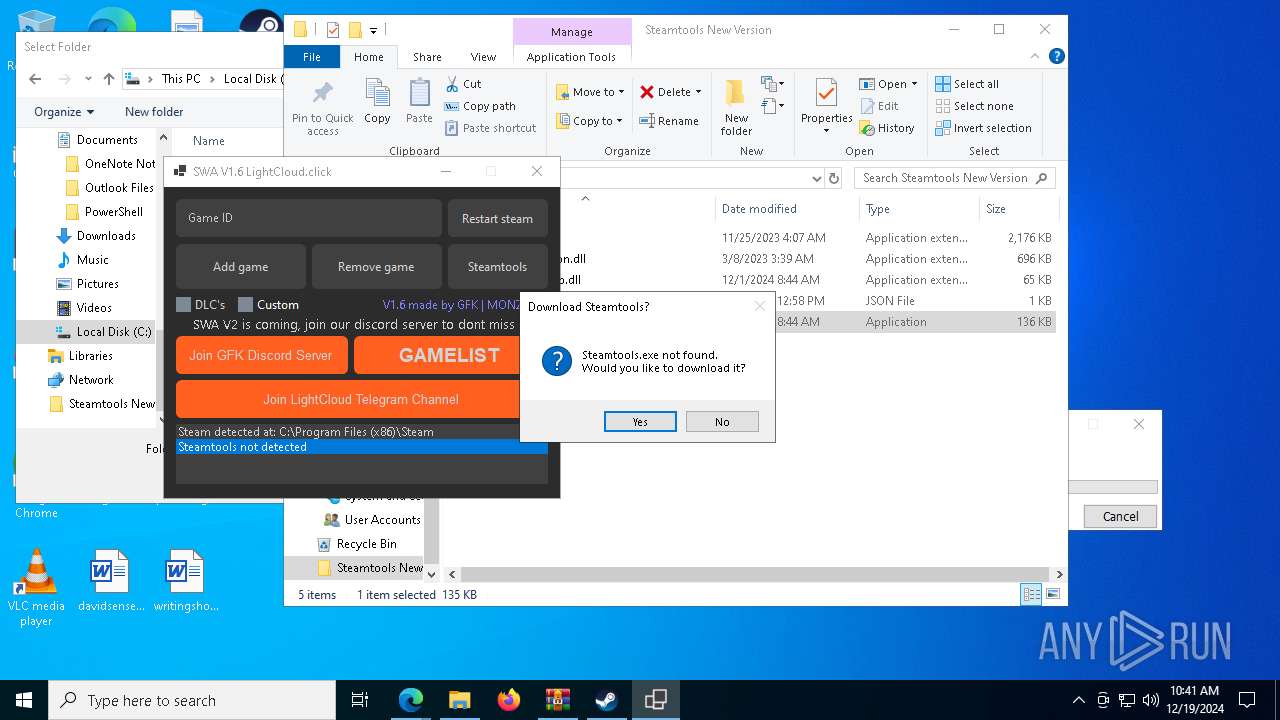The width and height of the screenshot is (1280, 720).
Task: Expand the Delete dropdown arrow
Action: point(698,92)
